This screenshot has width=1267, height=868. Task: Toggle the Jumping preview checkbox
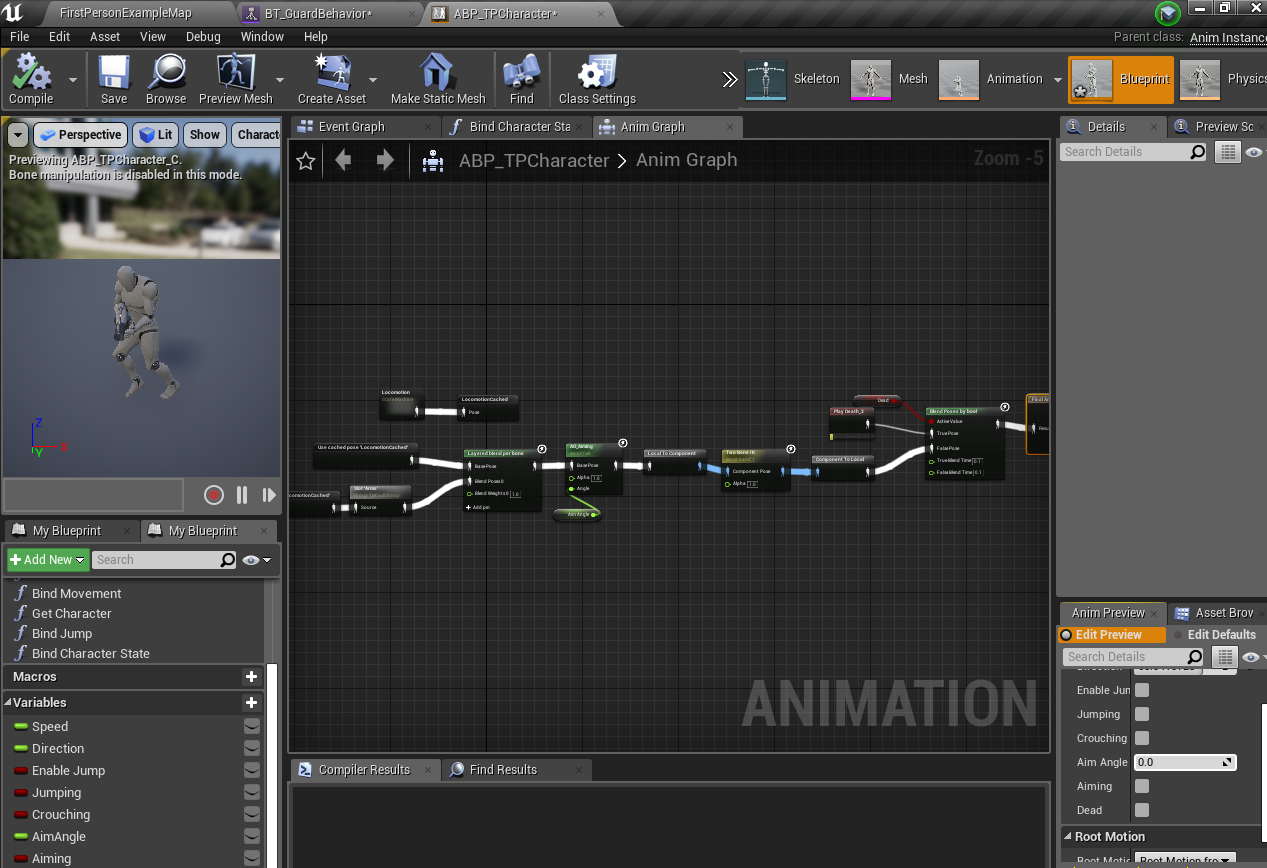1142,714
